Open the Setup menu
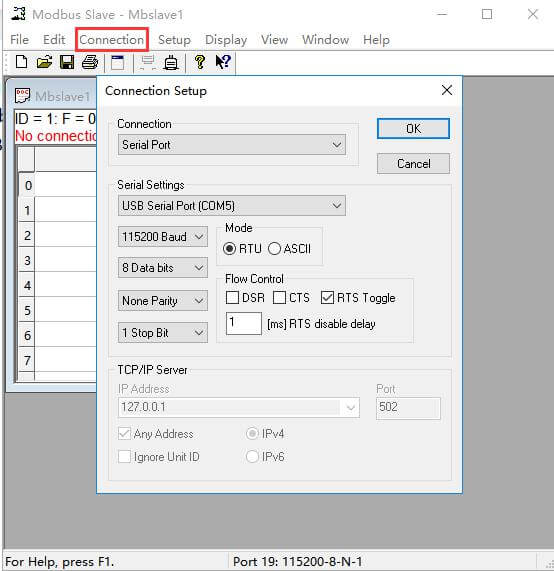554x571 pixels. coord(174,39)
